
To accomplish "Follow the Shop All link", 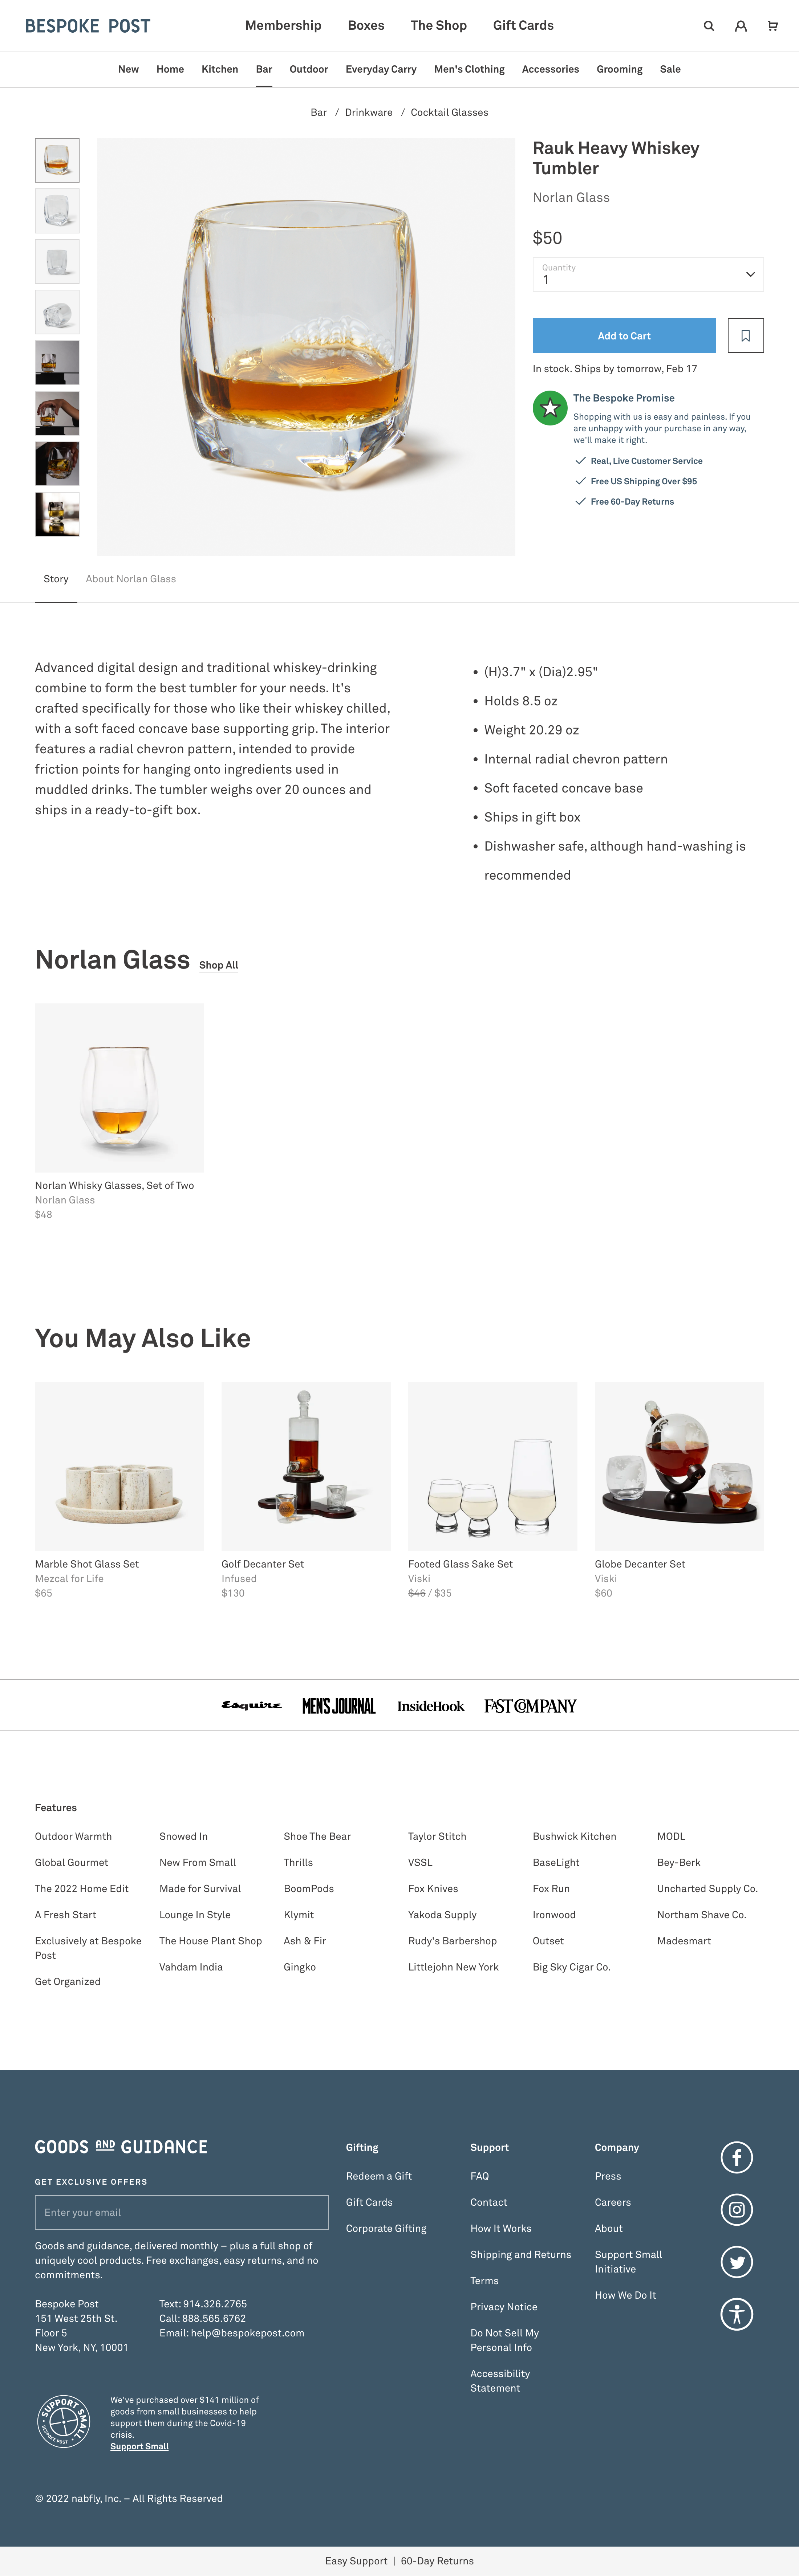I will tap(218, 966).
